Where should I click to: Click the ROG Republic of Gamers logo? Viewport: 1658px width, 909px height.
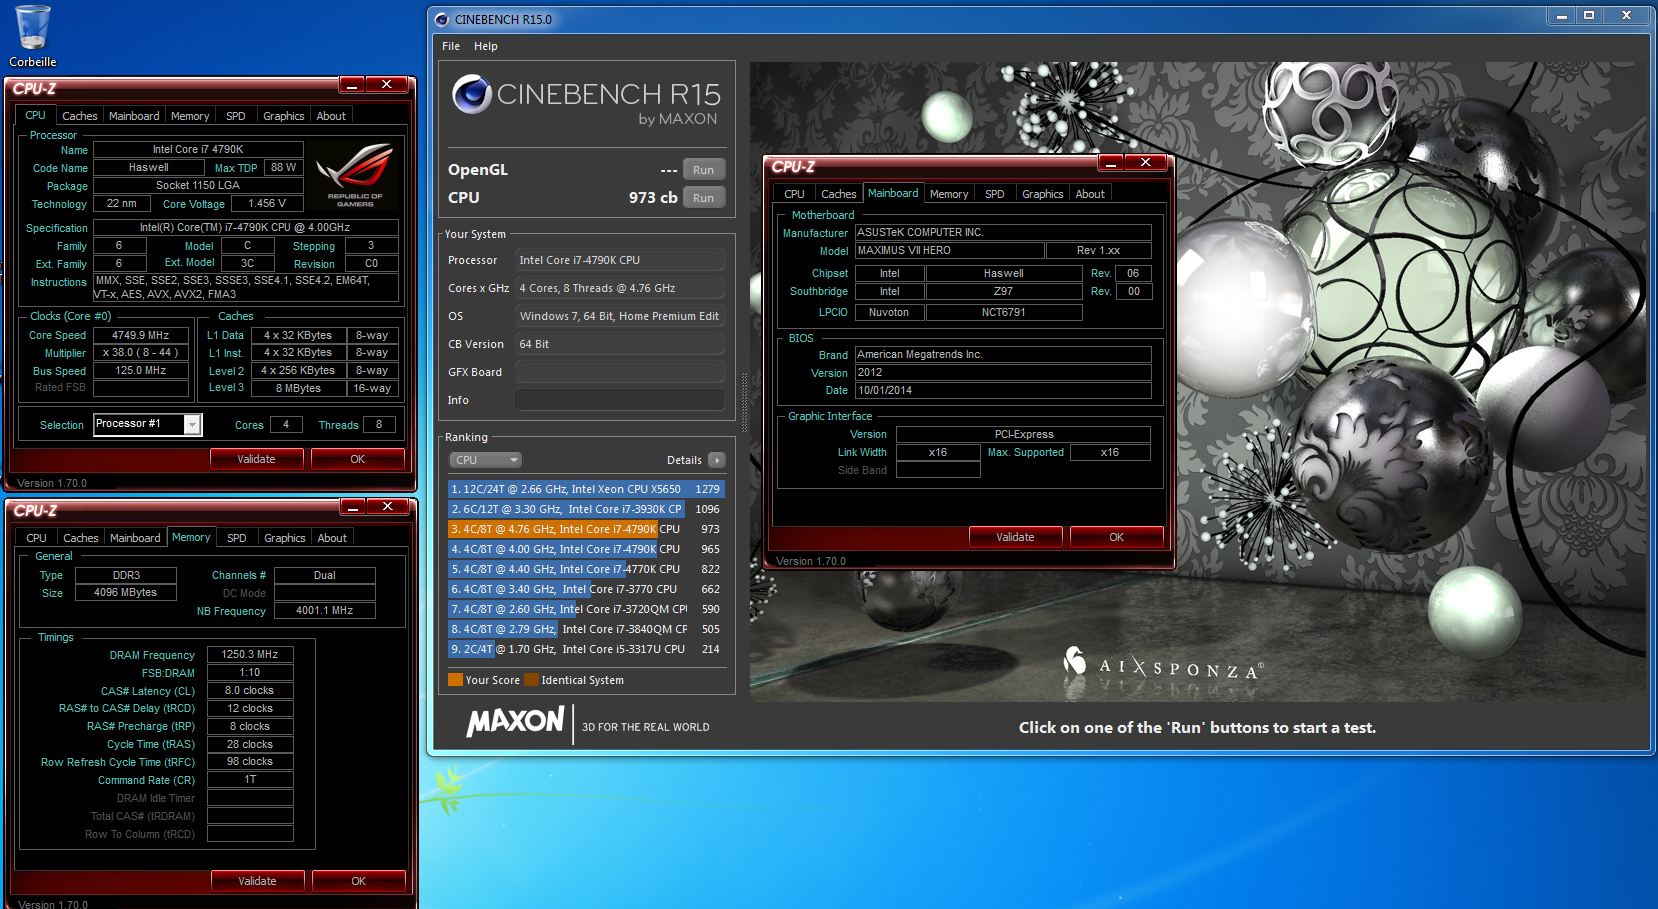coord(354,176)
